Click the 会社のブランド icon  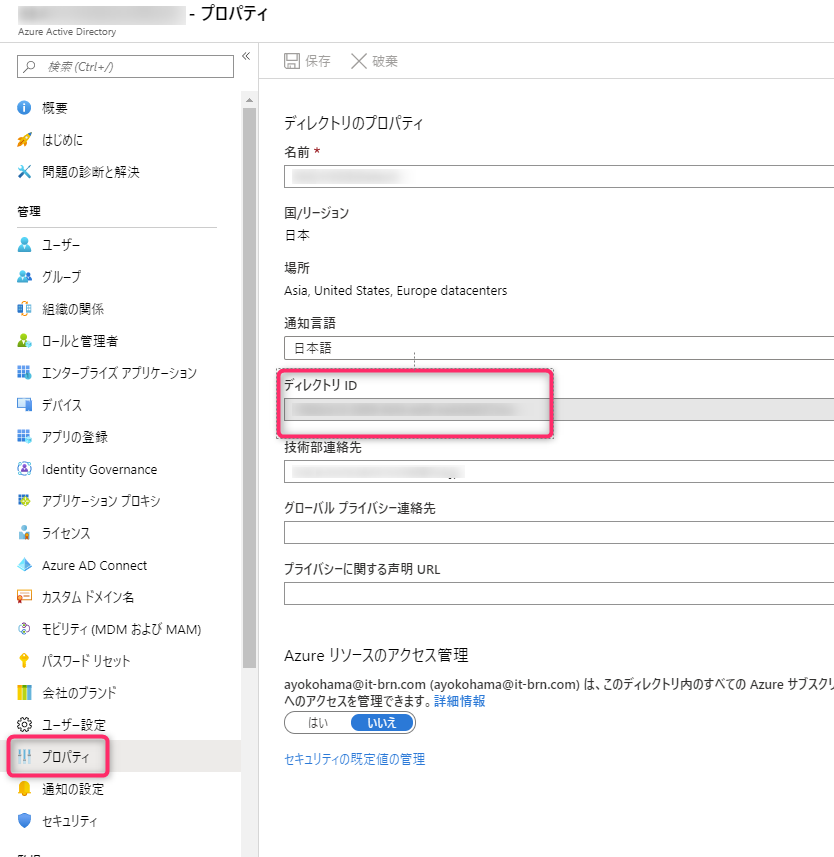tap(24, 693)
